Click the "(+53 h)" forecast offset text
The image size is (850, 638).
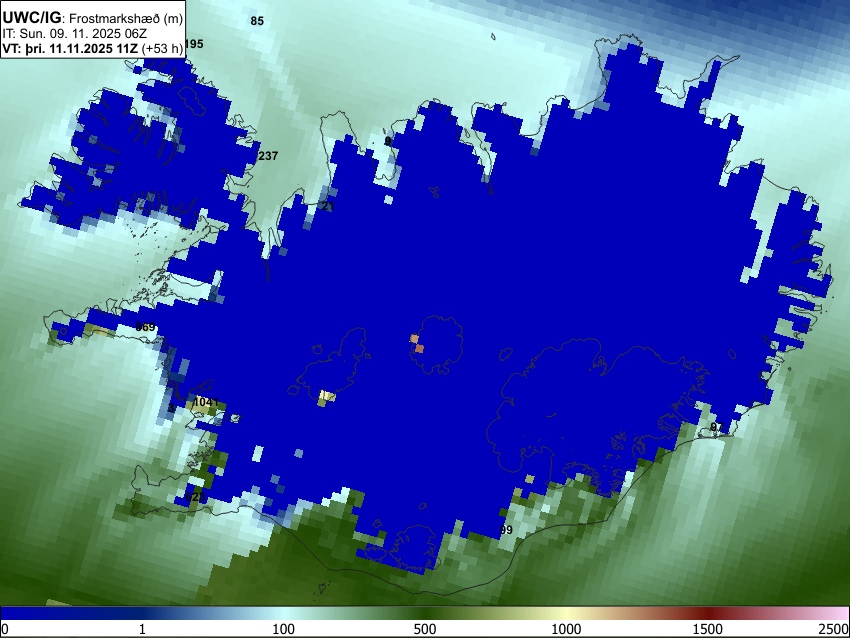click(162, 49)
